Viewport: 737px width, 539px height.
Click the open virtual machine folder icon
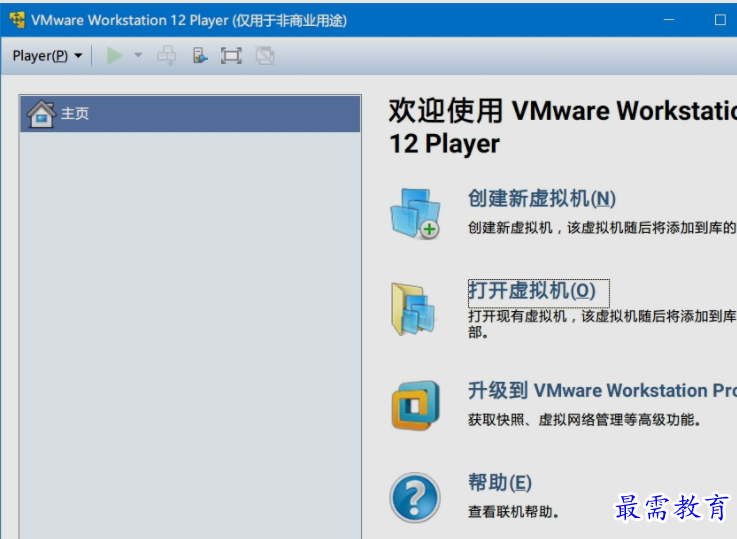click(x=413, y=309)
